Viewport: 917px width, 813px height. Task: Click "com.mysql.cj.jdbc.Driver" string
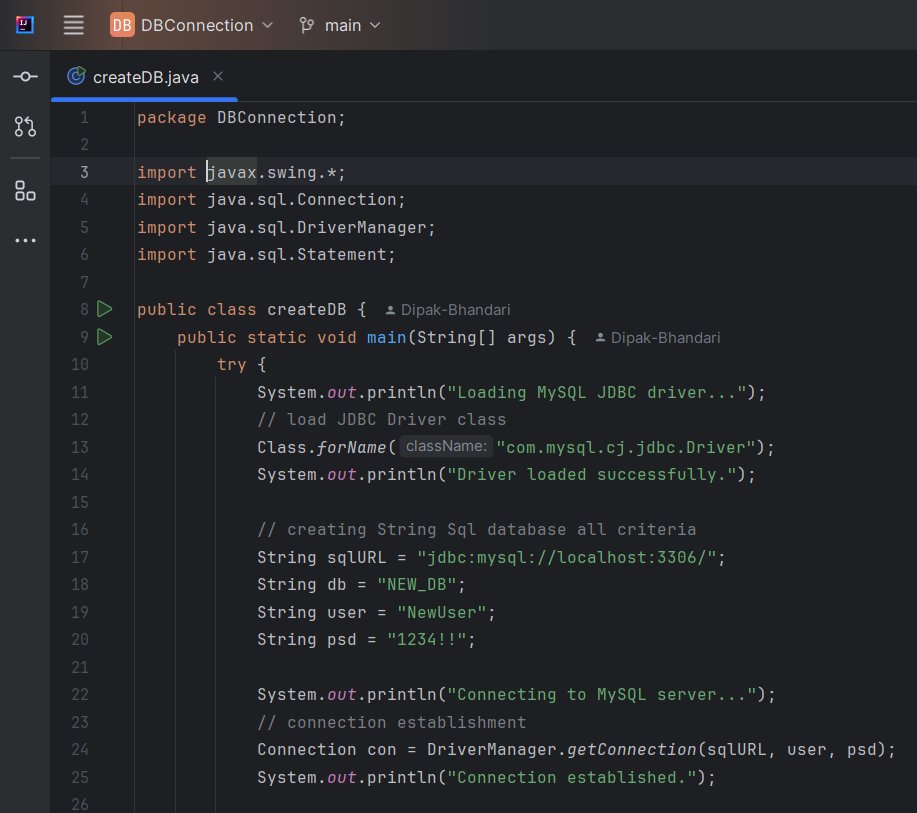click(626, 447)
